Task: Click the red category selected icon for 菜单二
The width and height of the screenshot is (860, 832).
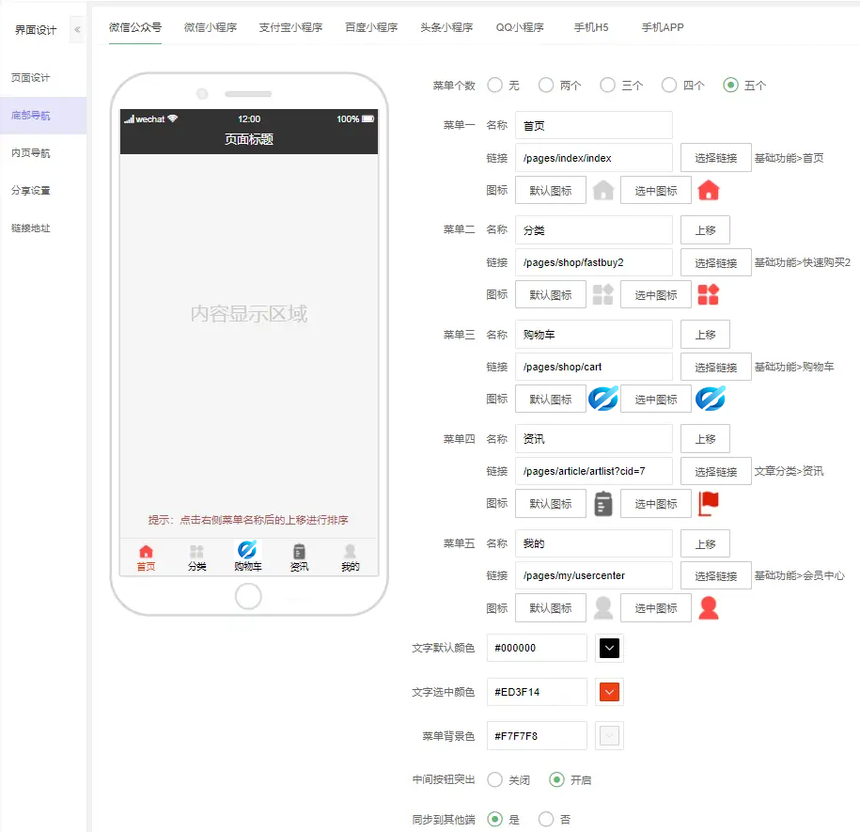Action: click(708, 295)
